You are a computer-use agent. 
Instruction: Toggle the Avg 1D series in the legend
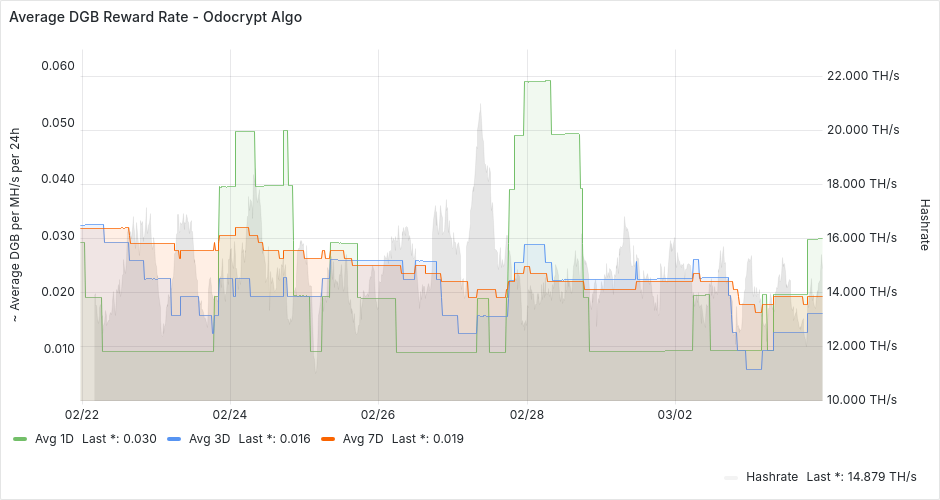[54, 438]
